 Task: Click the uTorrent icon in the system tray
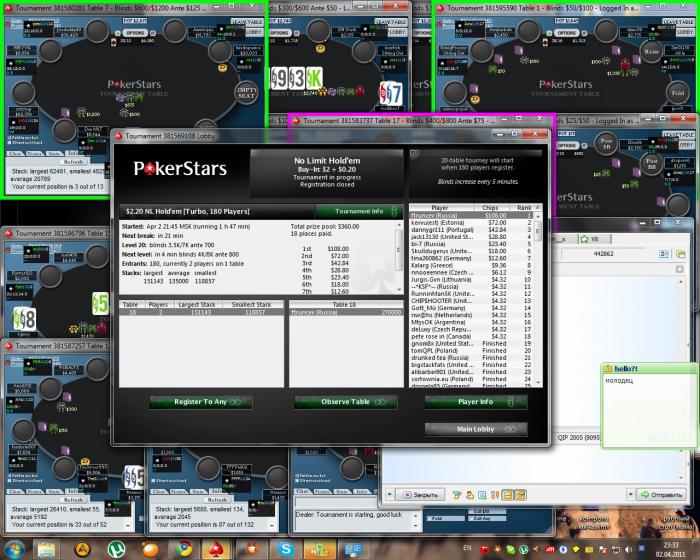point(523,549)
